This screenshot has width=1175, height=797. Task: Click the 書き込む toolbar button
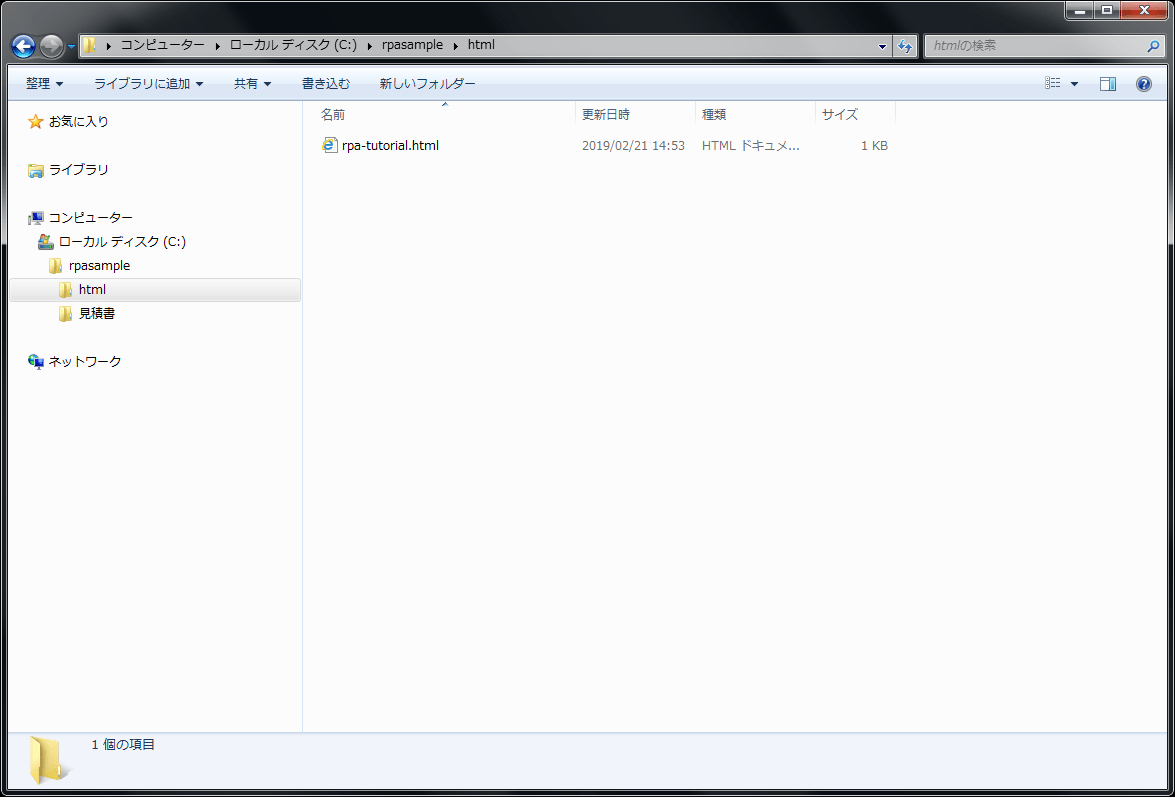tap(326, 84)
